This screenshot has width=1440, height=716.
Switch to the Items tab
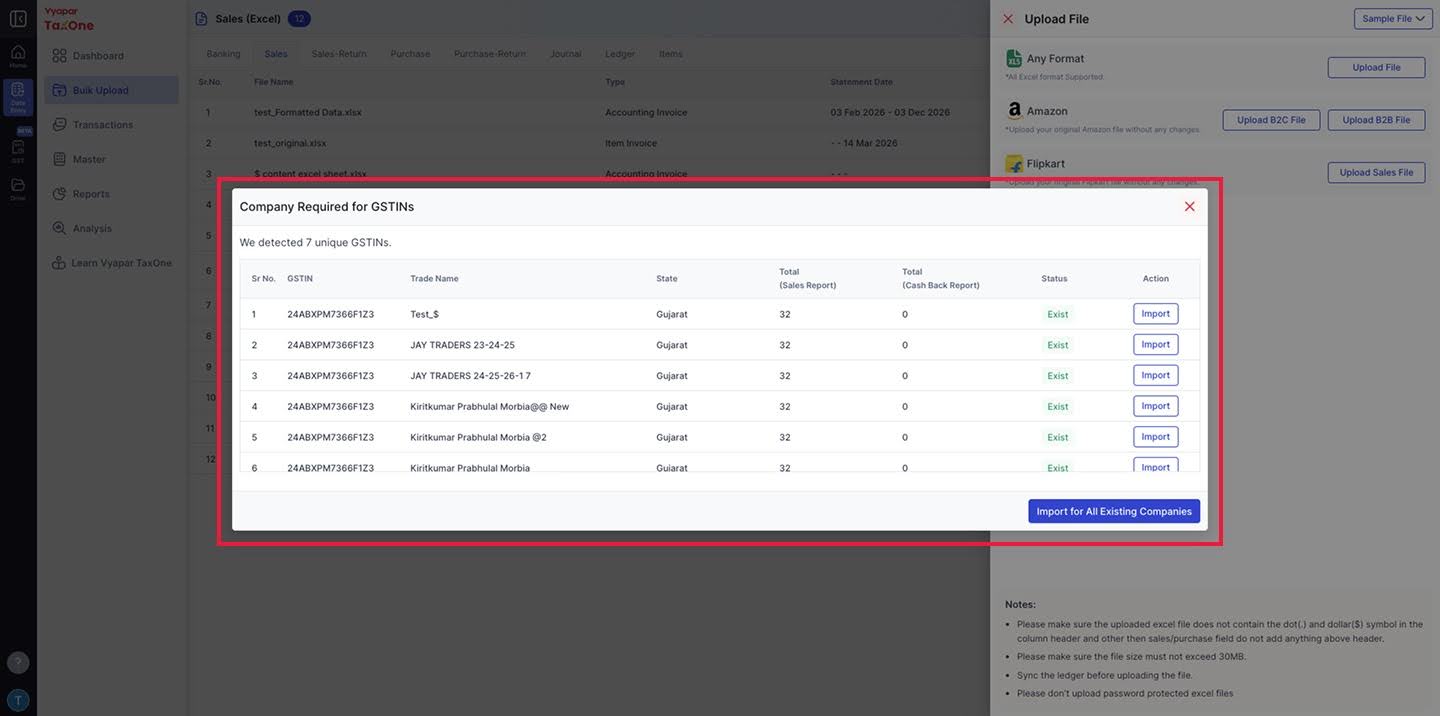(x=671, y=54)
